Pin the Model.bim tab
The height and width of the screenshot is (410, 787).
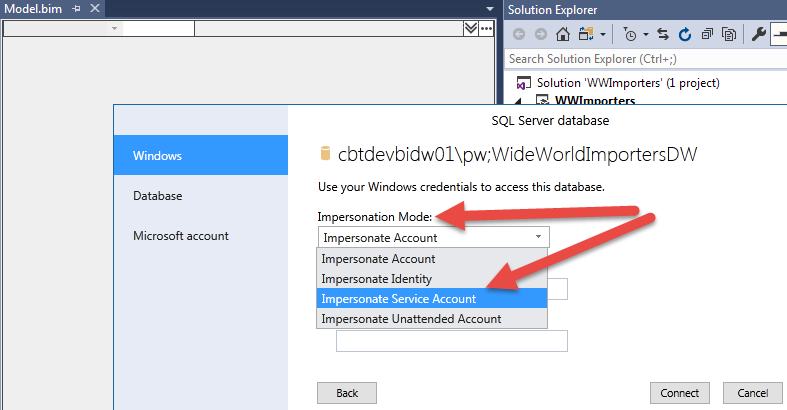pos(76,8)
